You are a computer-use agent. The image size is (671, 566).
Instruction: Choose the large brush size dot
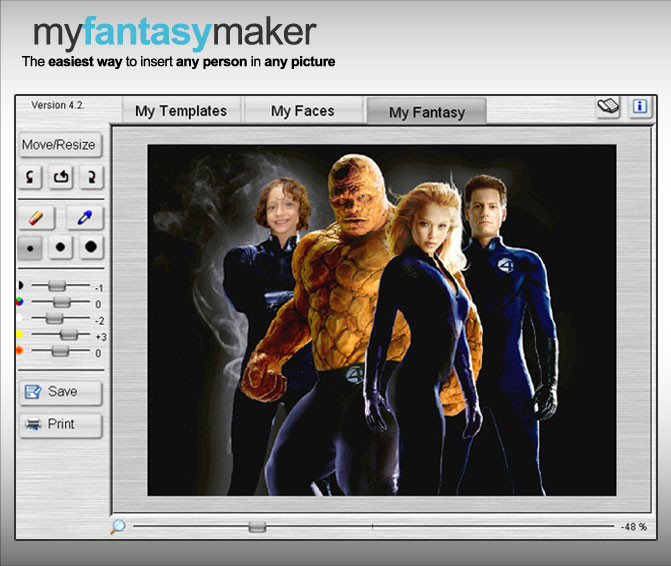click(x=91, y=247)
